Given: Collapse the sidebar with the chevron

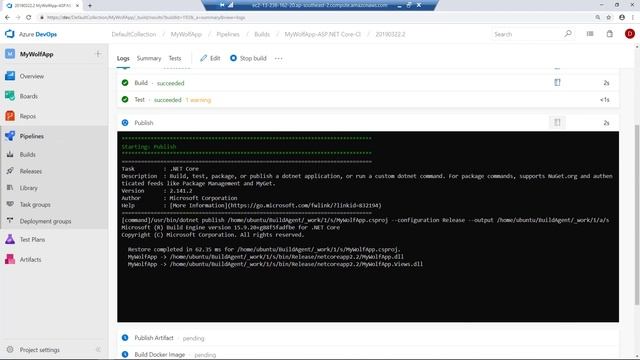Looking at the screenshot, I should click(98, 350).
